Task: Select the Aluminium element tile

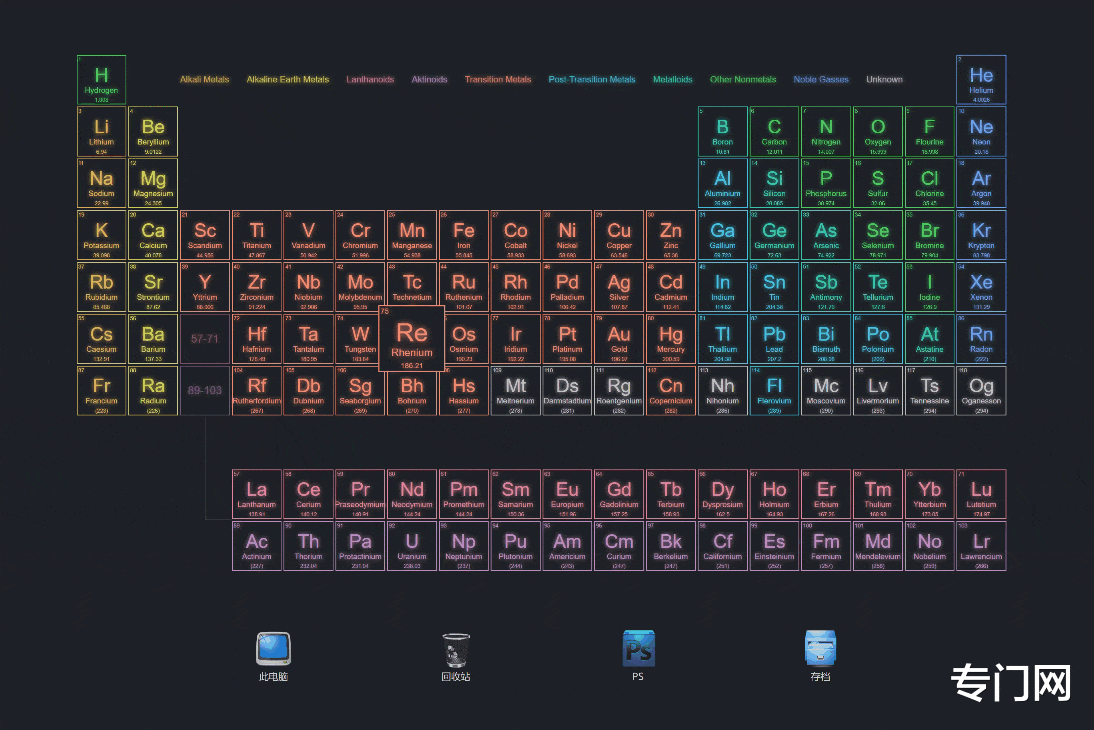Action: point(722,183)
